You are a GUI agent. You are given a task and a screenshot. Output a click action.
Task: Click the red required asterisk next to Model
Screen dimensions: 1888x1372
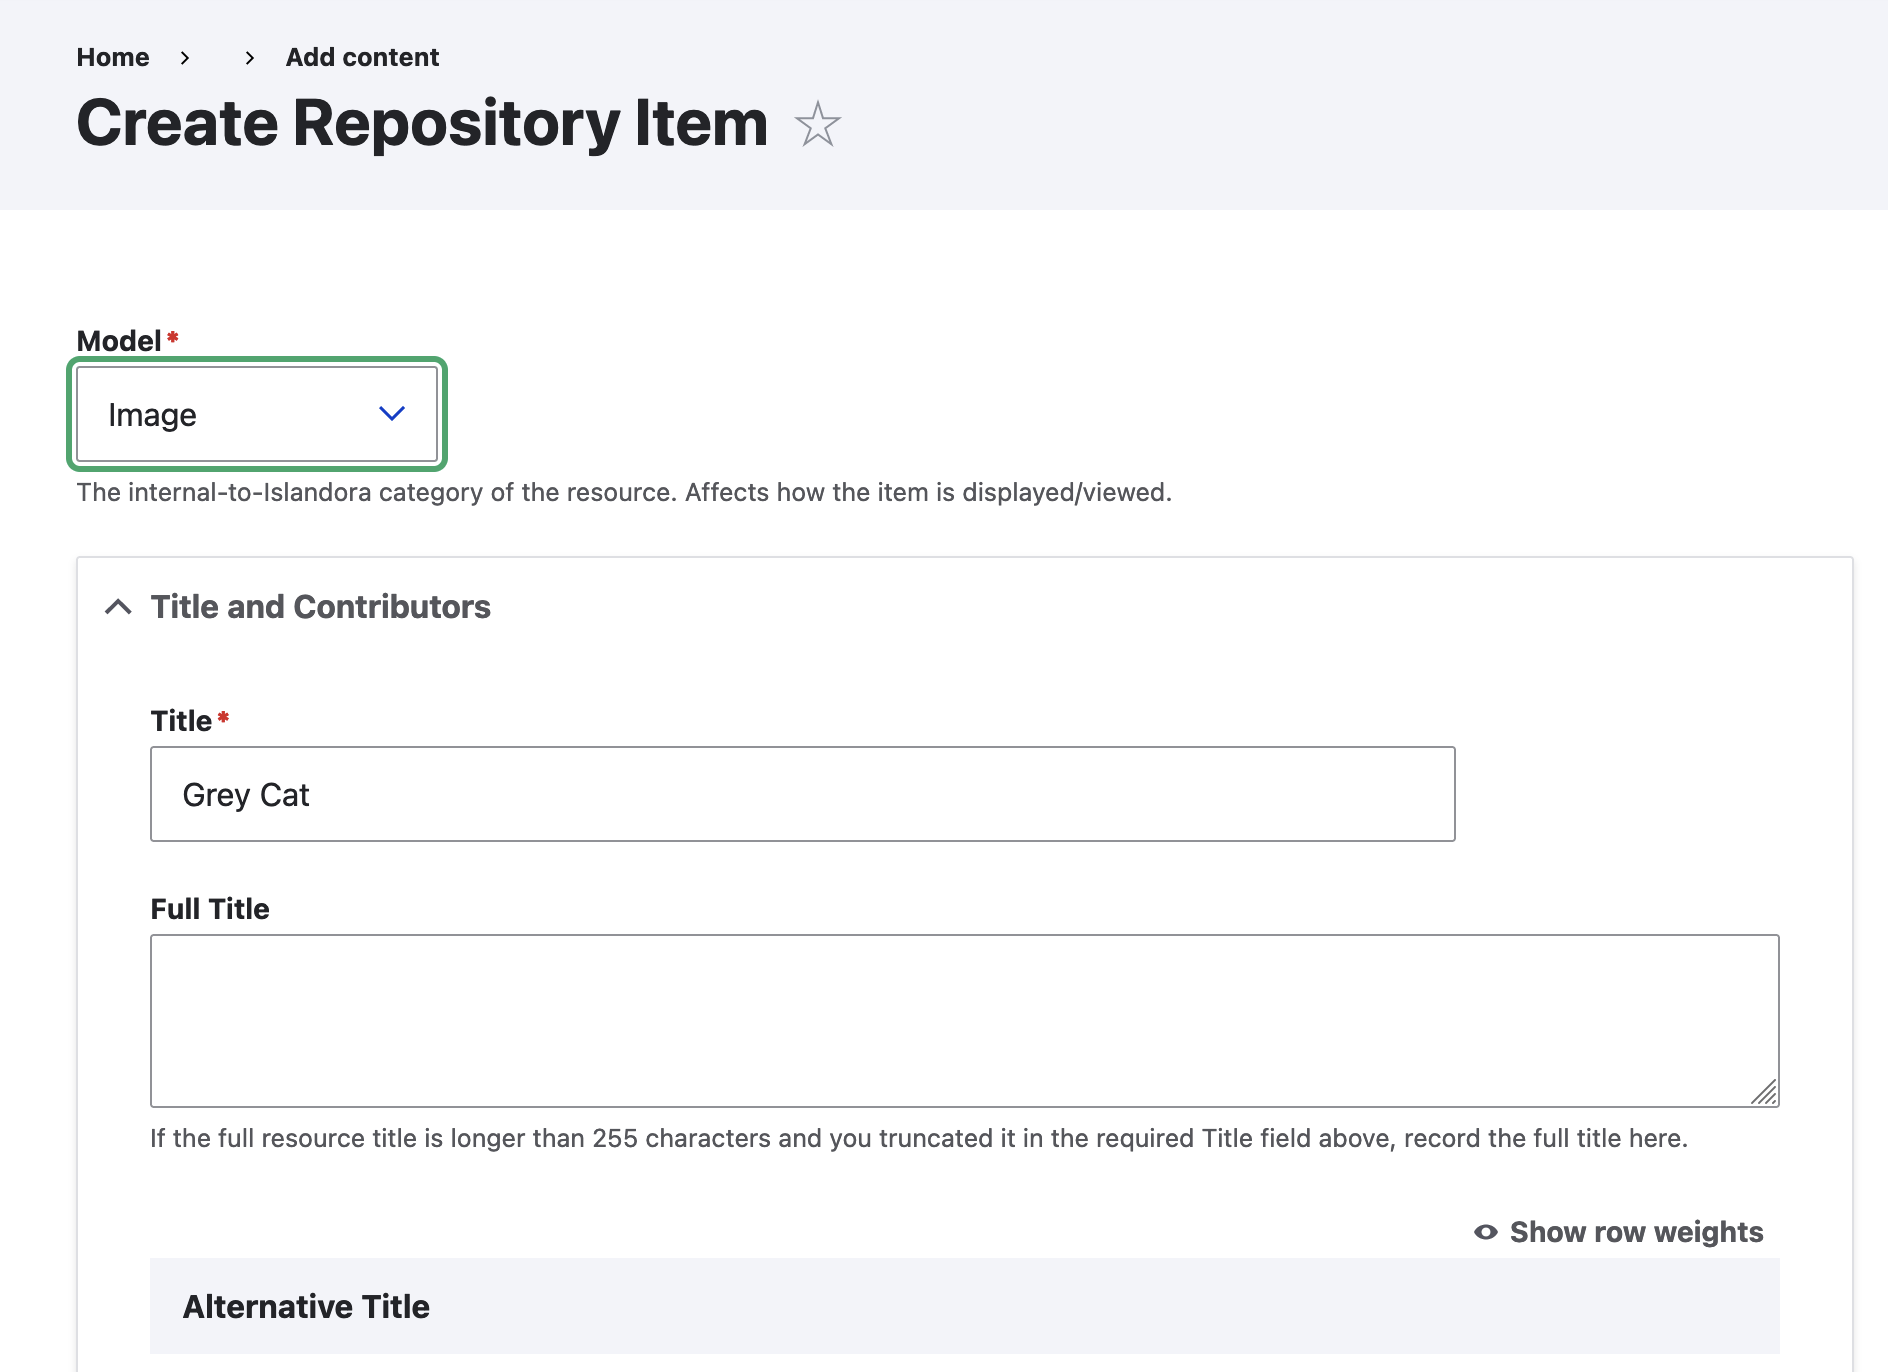(173, 338)
